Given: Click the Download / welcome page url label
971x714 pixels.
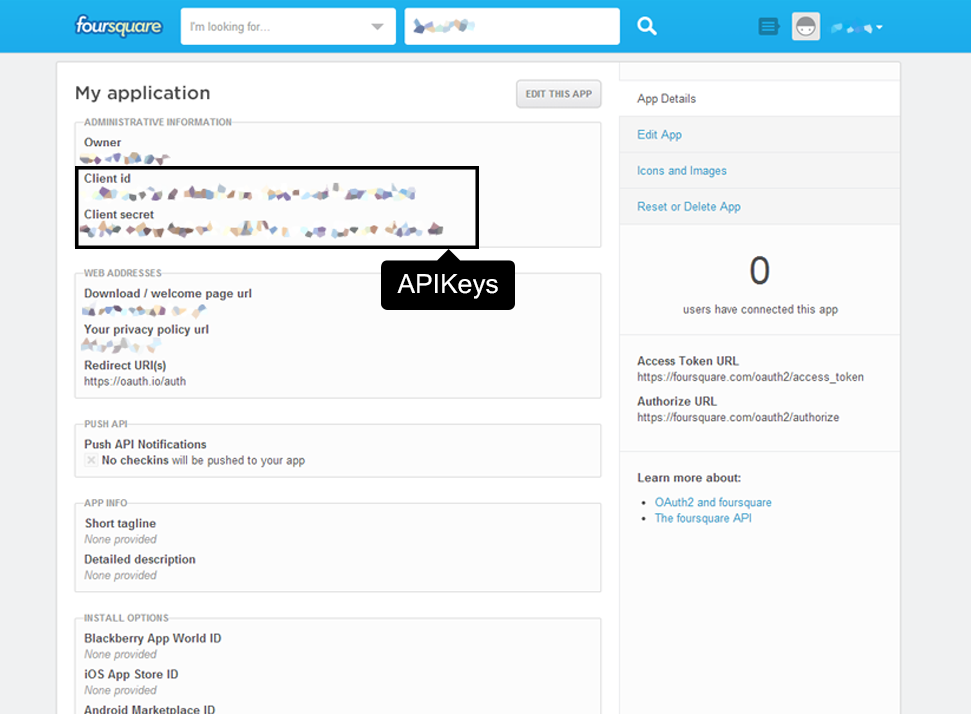Looking at the screenshot, I should coord(168,294).
